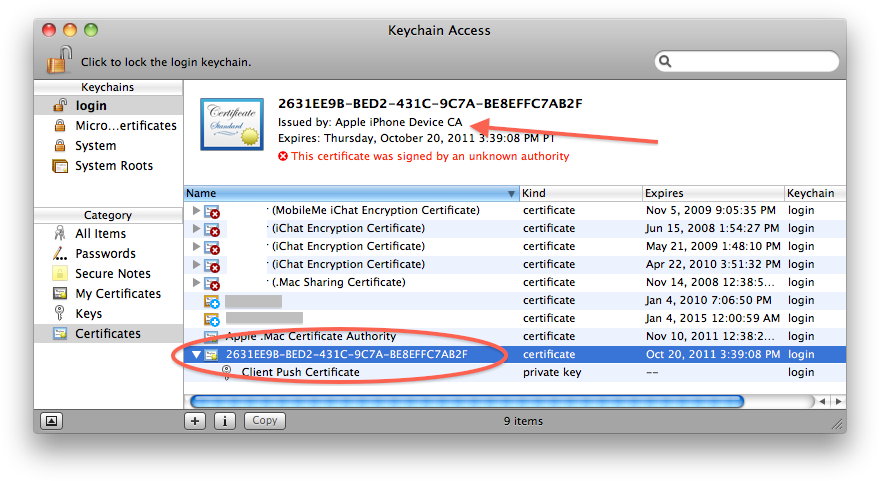Expand the iChat certificate expiring May 21, 2009
This screenshot has height=481, width=879.
[196, 246]
